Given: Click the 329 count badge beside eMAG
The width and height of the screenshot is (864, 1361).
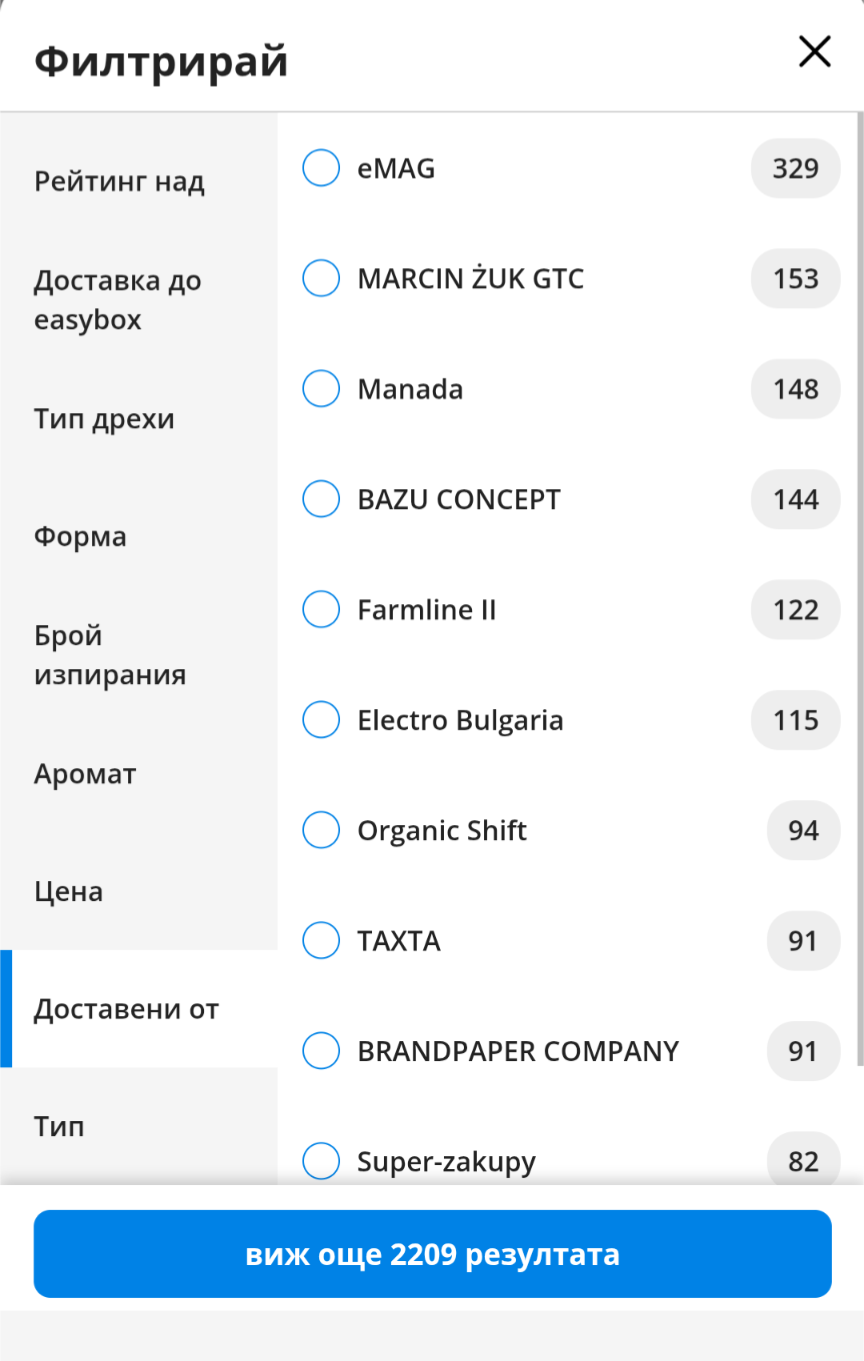Looking at the screenshot, I should point(795,168).
